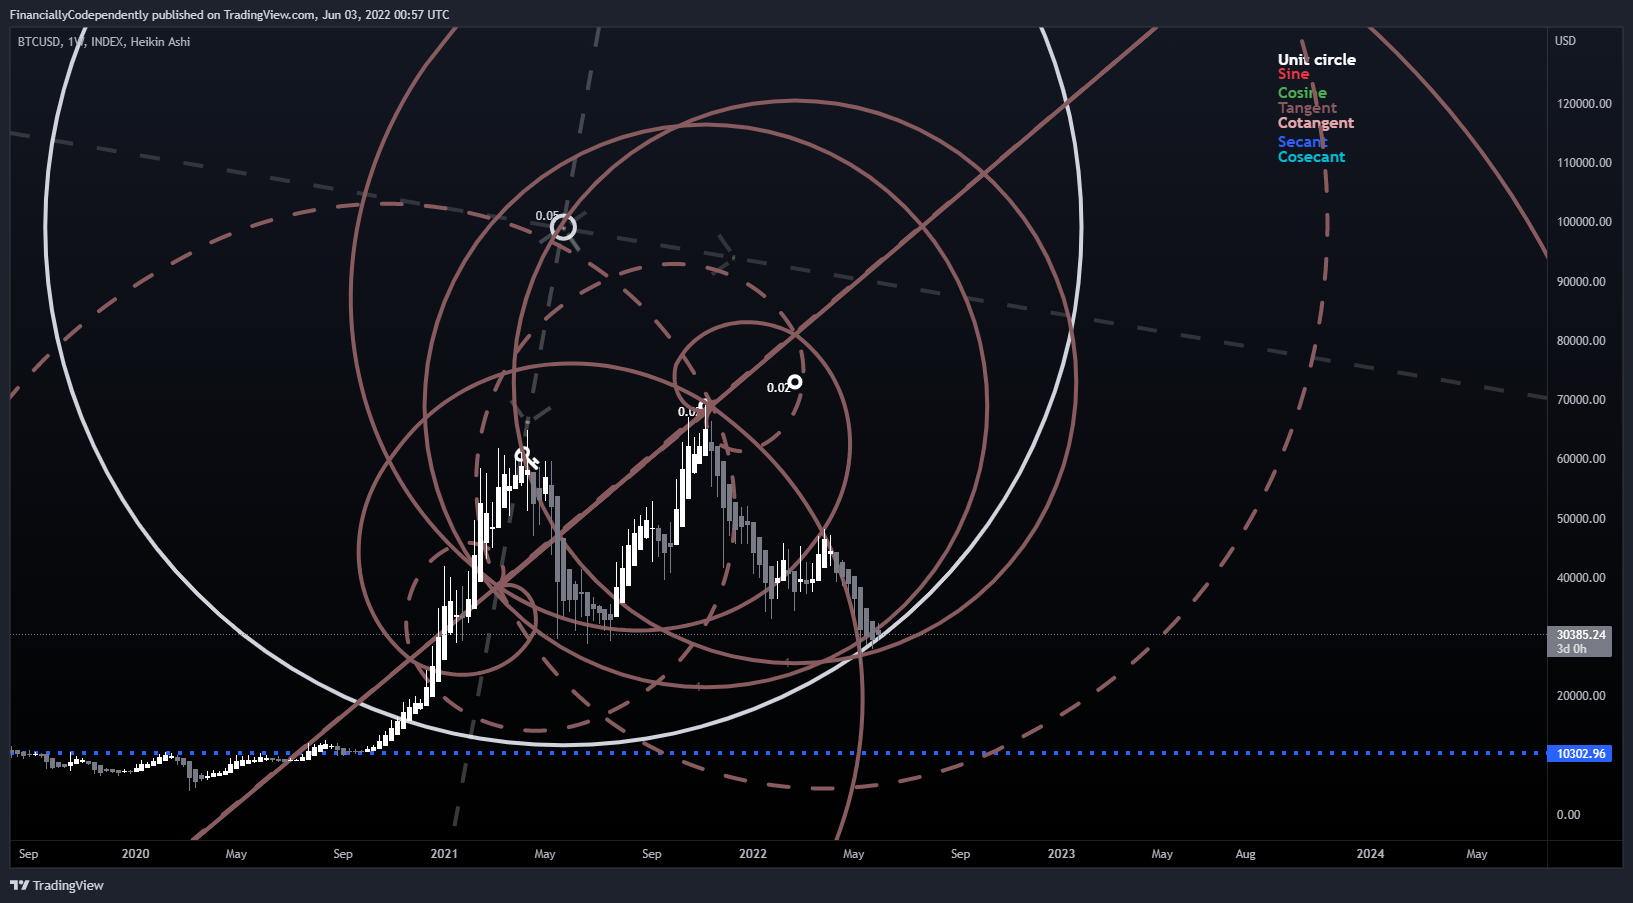
Task: Click the BTCUSD symbol label
Action: [x=39, y=42]
